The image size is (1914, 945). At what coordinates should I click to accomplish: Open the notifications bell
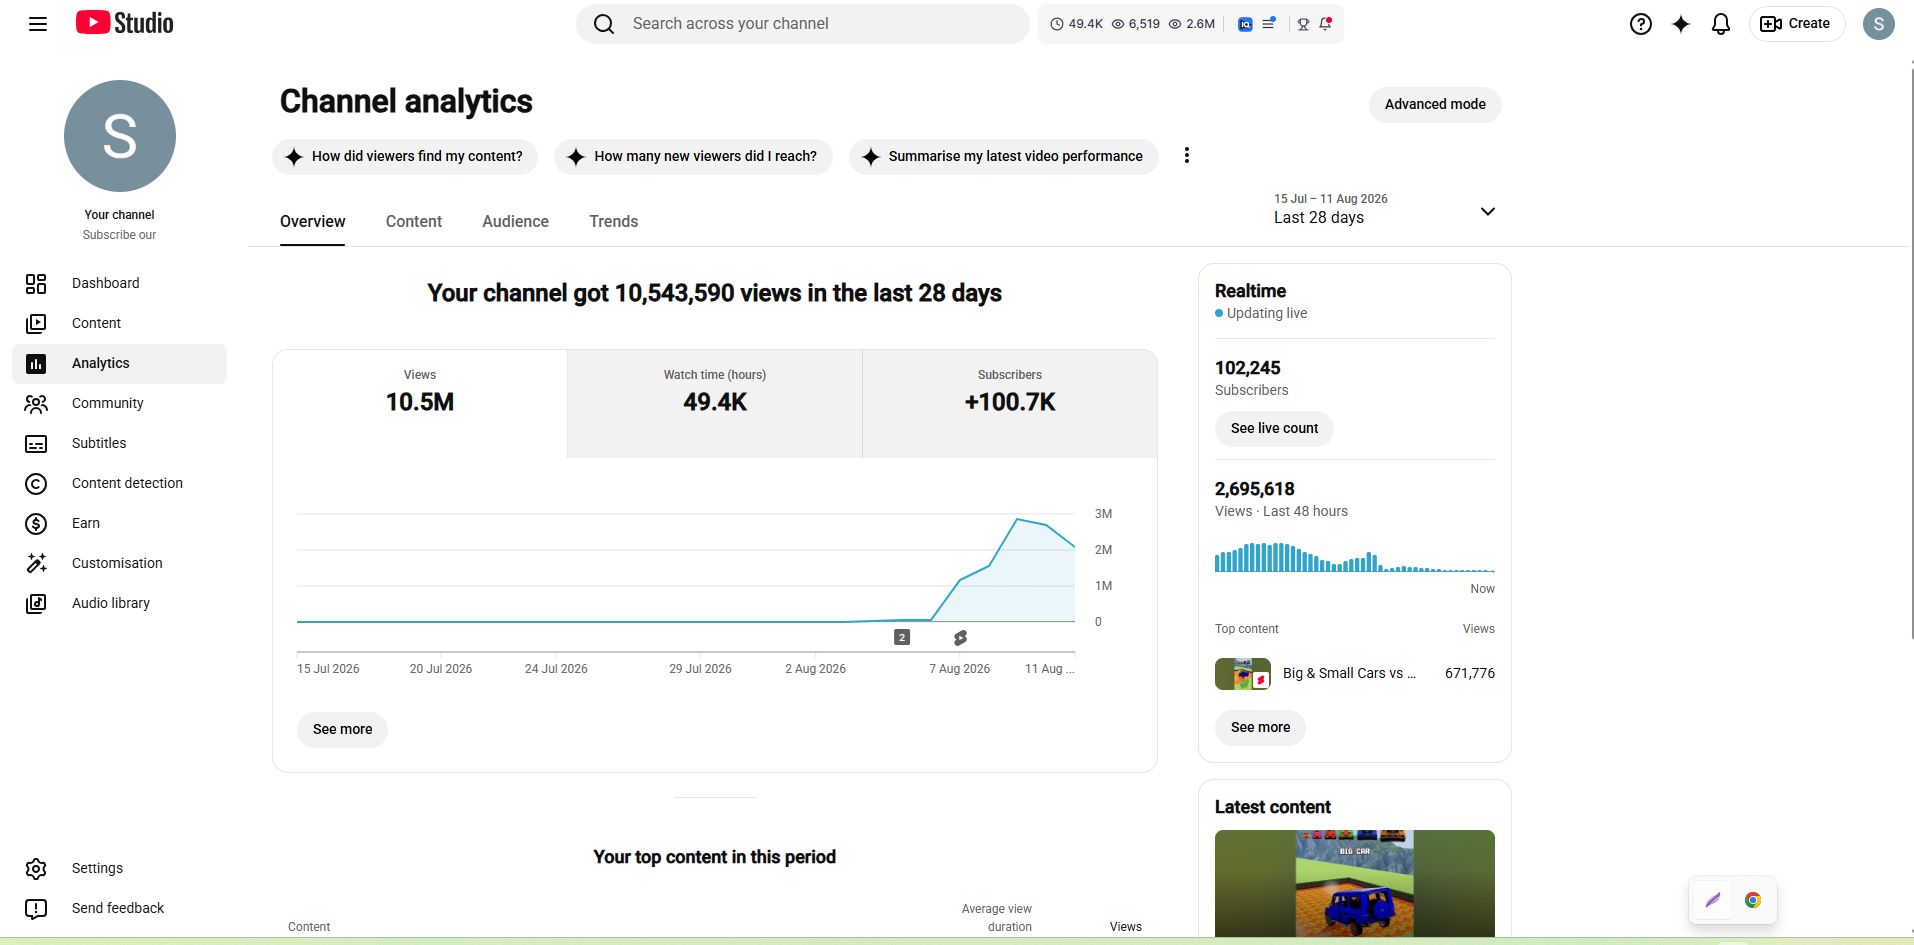[x=1720, y=24]
